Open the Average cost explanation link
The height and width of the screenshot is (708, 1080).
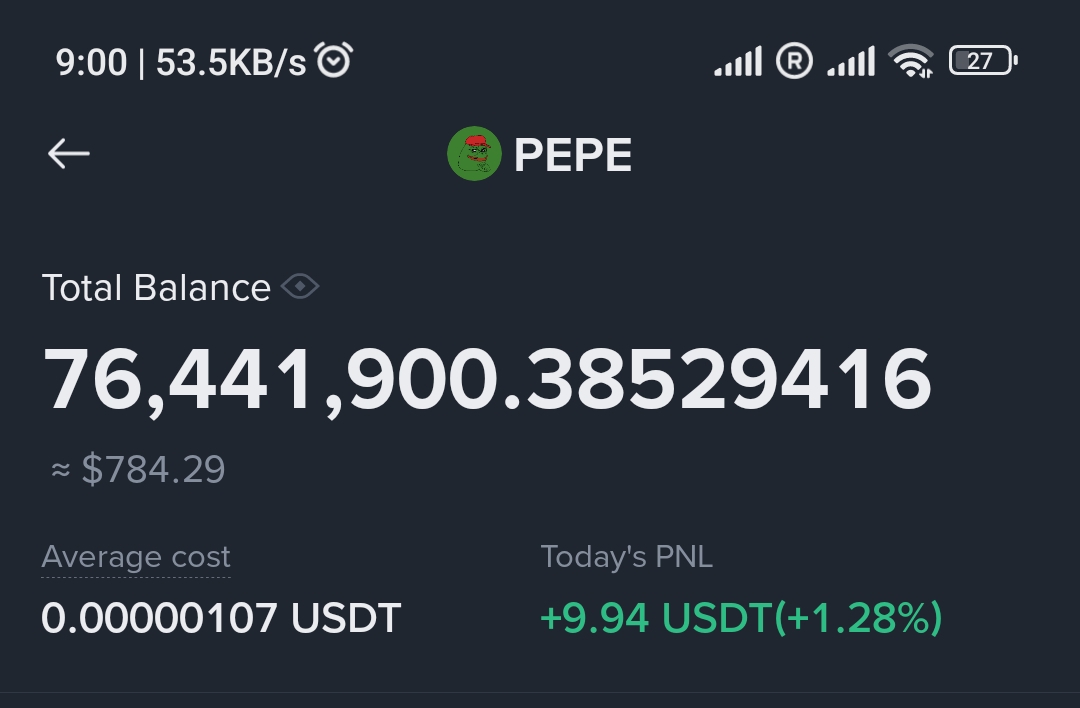136,557
